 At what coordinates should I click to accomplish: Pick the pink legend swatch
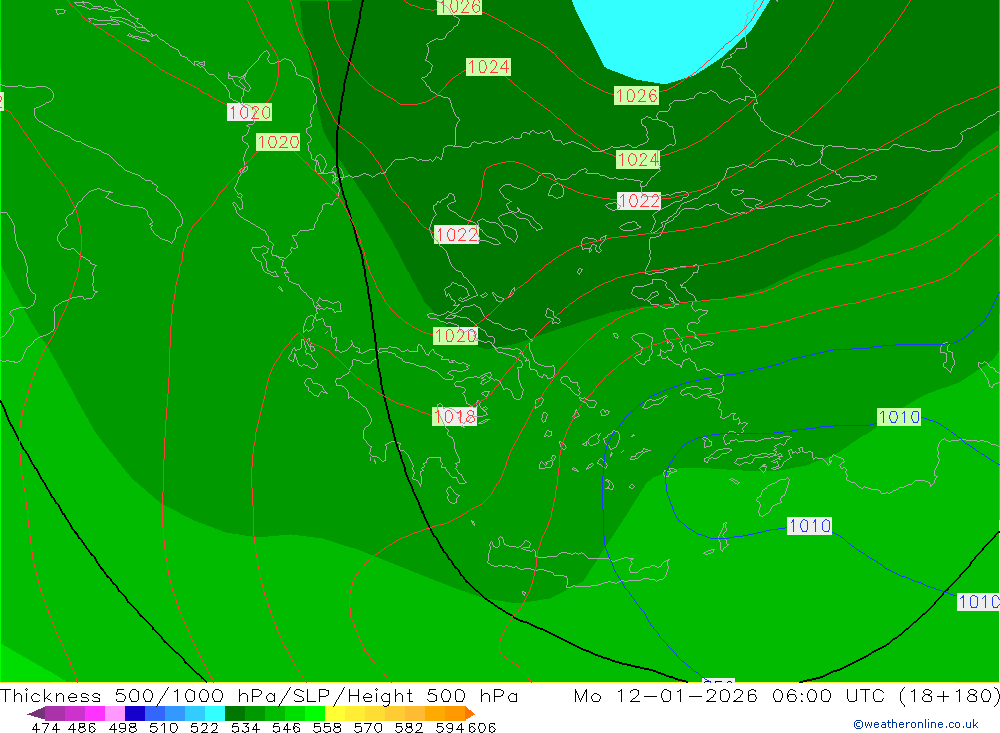pos(115,713)
